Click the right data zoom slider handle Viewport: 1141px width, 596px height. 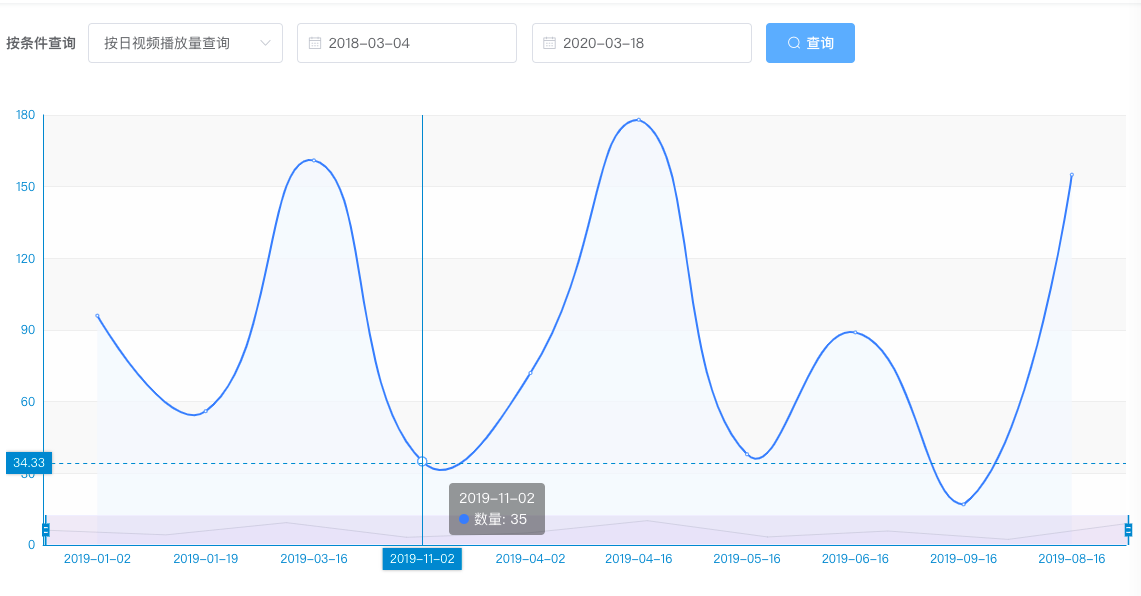click(x=1128, y=530)
